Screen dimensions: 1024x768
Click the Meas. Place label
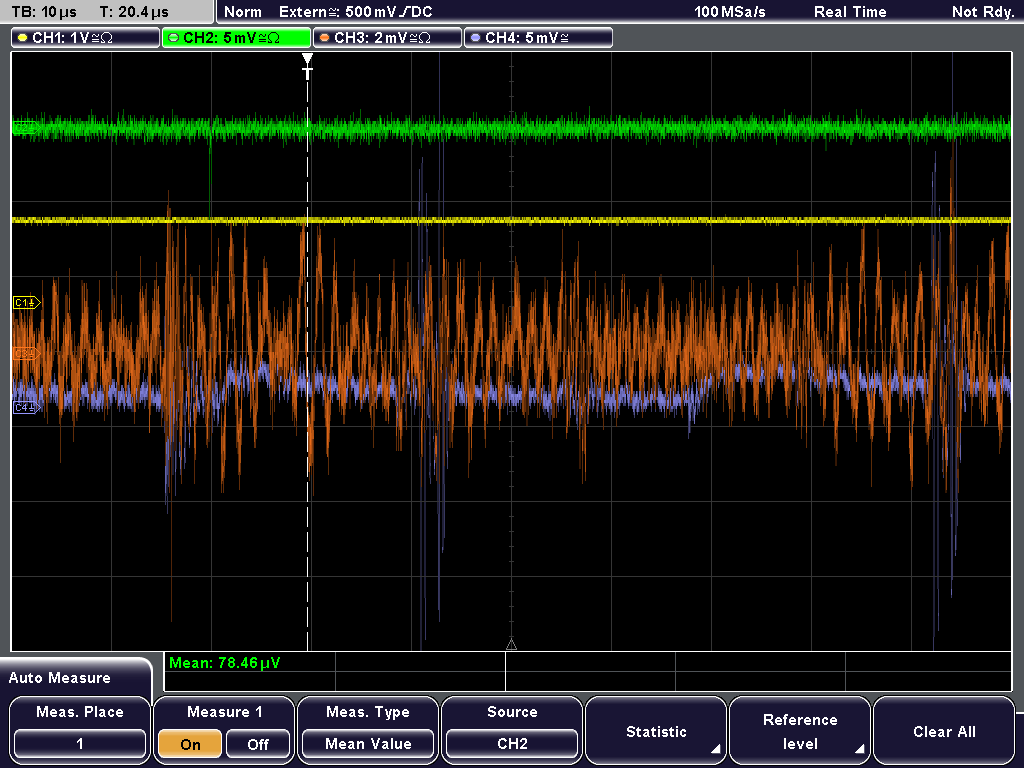point(80,712)
